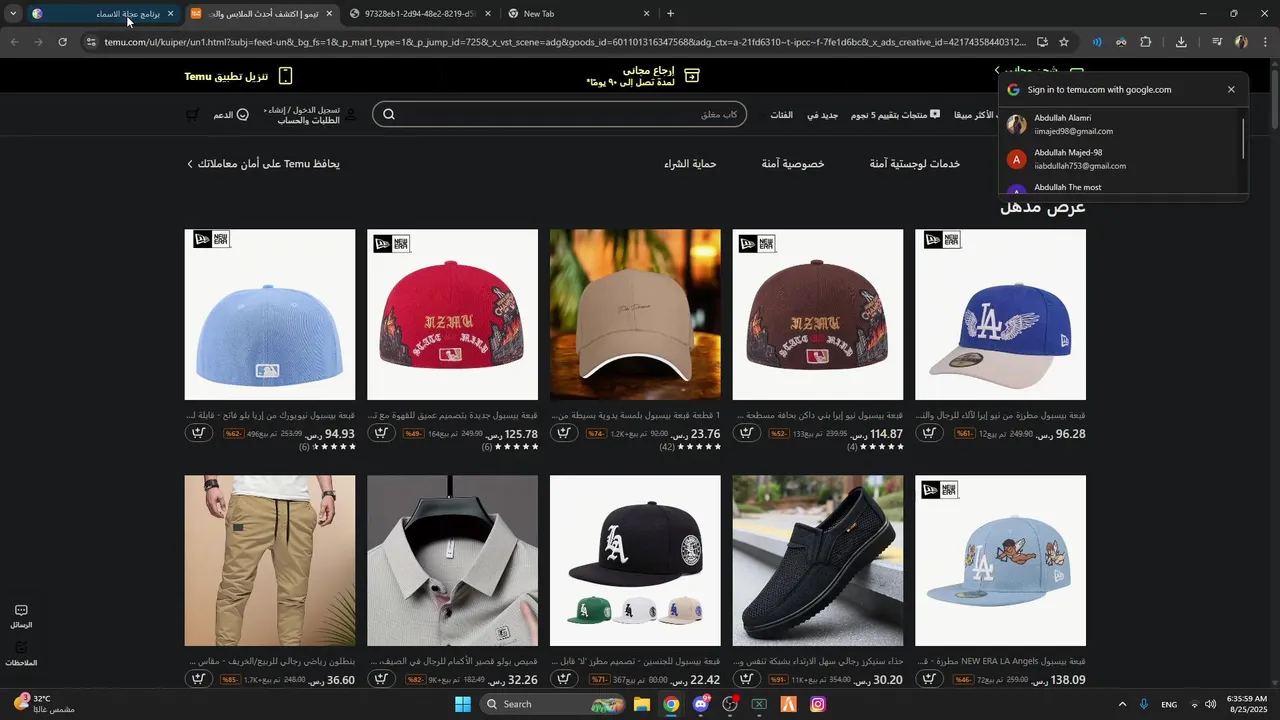Open the خصوصية آمنة privacy link
The image size is (1280, 720).
(x=793, y=164)
